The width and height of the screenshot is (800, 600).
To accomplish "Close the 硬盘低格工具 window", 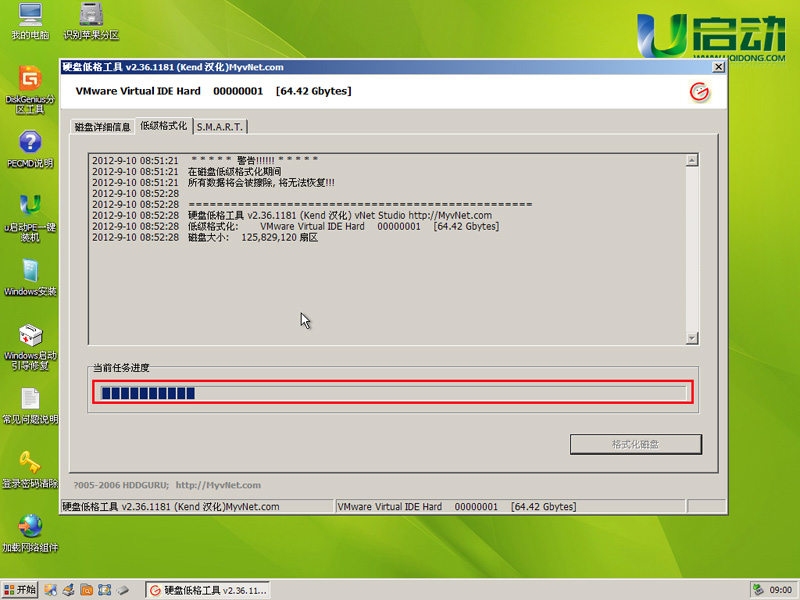I will coord(718,67).
